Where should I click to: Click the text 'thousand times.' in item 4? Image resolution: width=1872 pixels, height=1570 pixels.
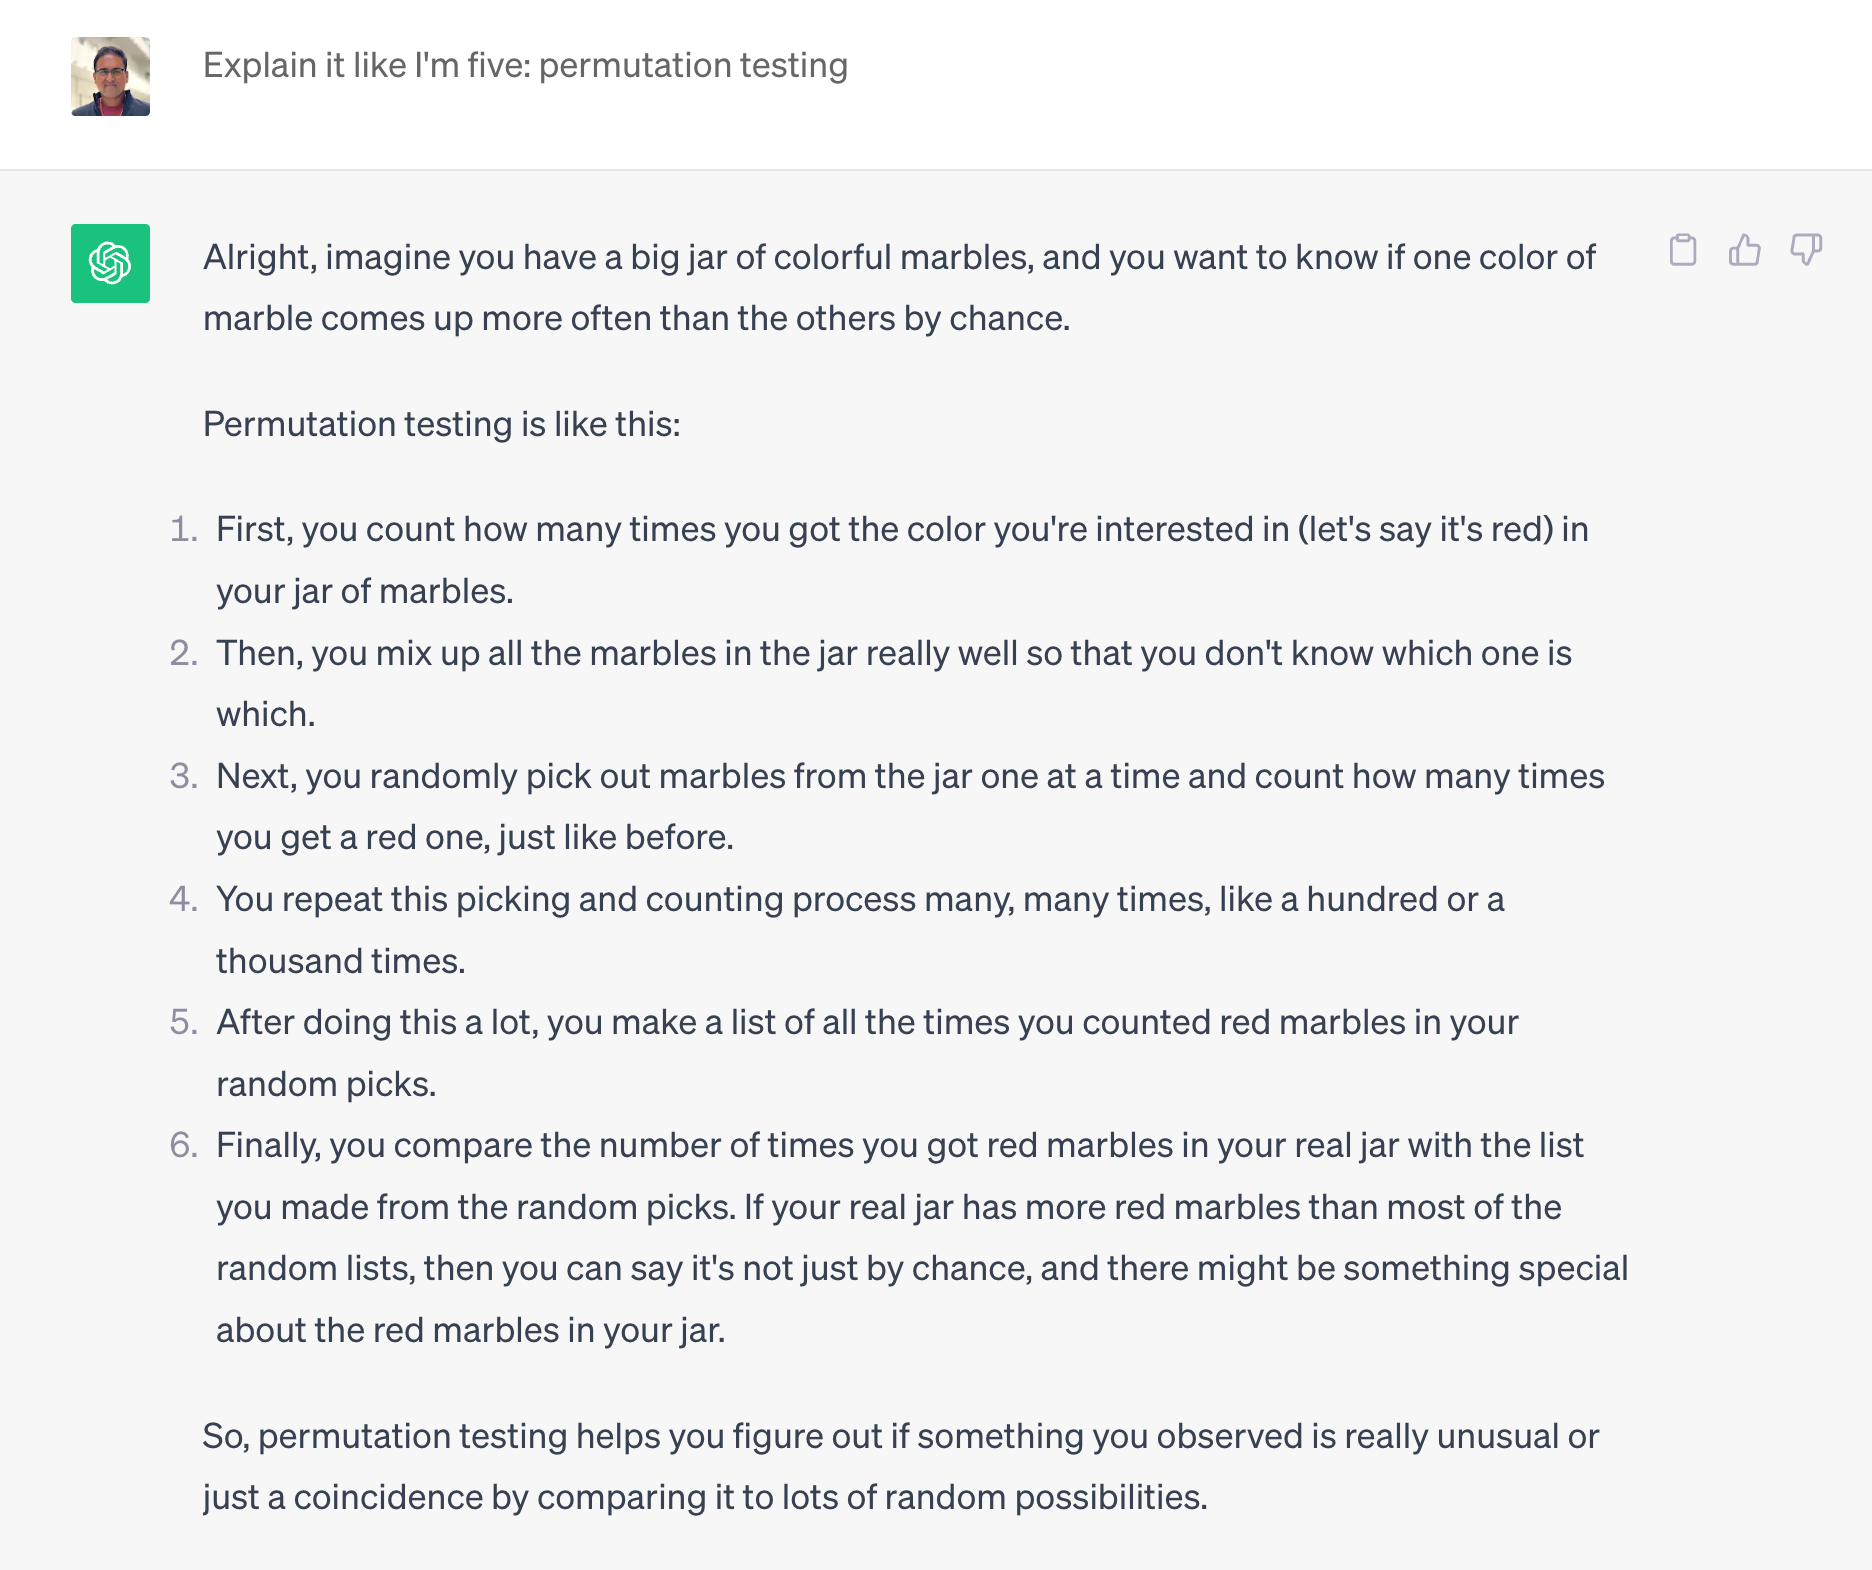(340, 961)
